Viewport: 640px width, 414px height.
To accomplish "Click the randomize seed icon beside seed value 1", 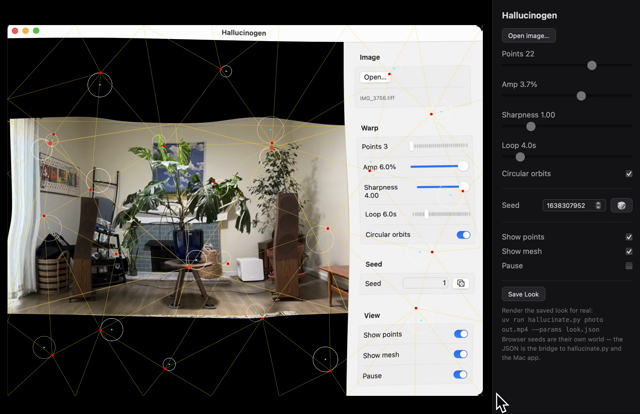I will click(461, 283).
